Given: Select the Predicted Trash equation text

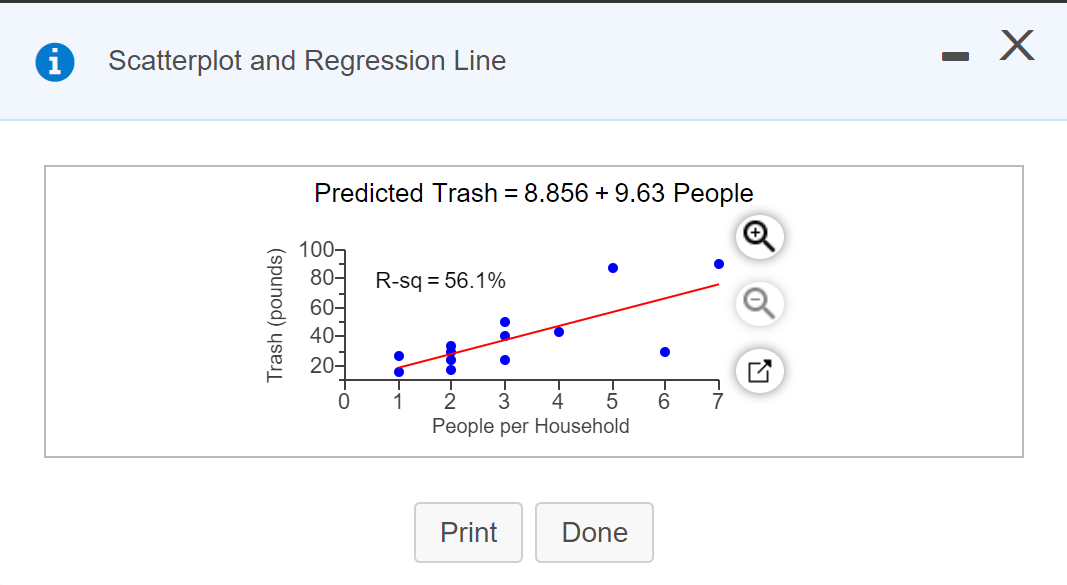Looking at the screenshot, I should coord(534,193).
